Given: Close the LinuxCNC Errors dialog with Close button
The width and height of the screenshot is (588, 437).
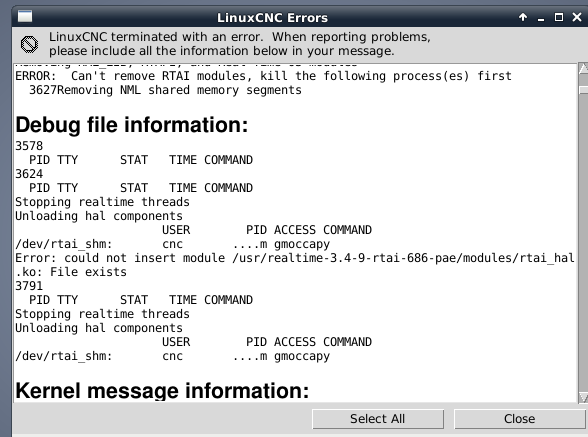Looking at the screenshot, I should coord(519,419).
